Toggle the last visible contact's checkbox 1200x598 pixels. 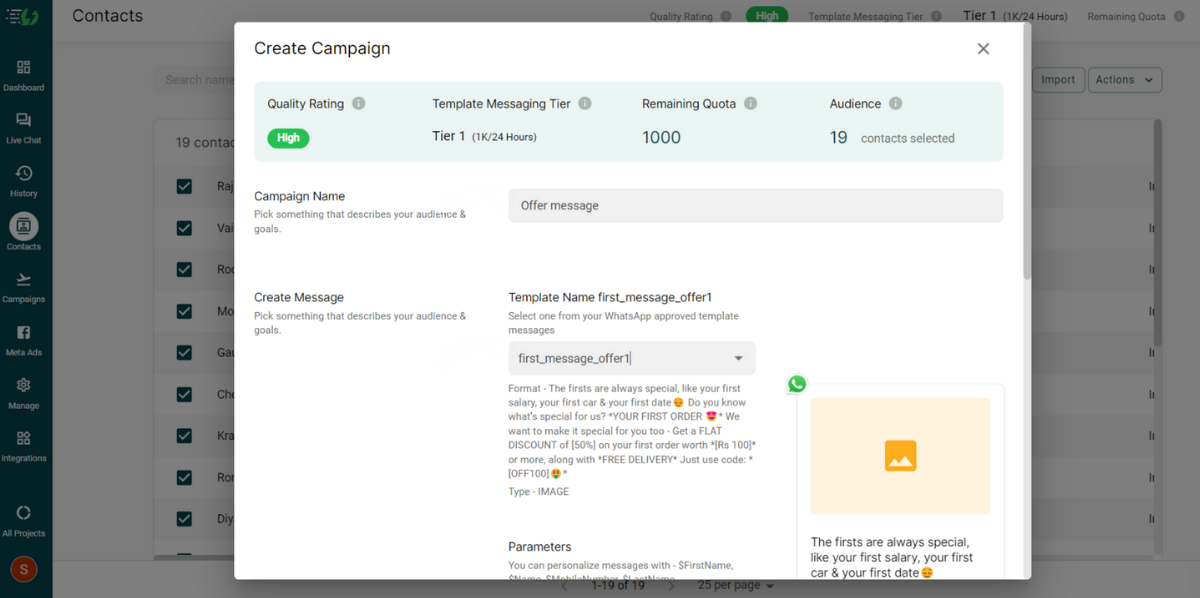(183, 519)
